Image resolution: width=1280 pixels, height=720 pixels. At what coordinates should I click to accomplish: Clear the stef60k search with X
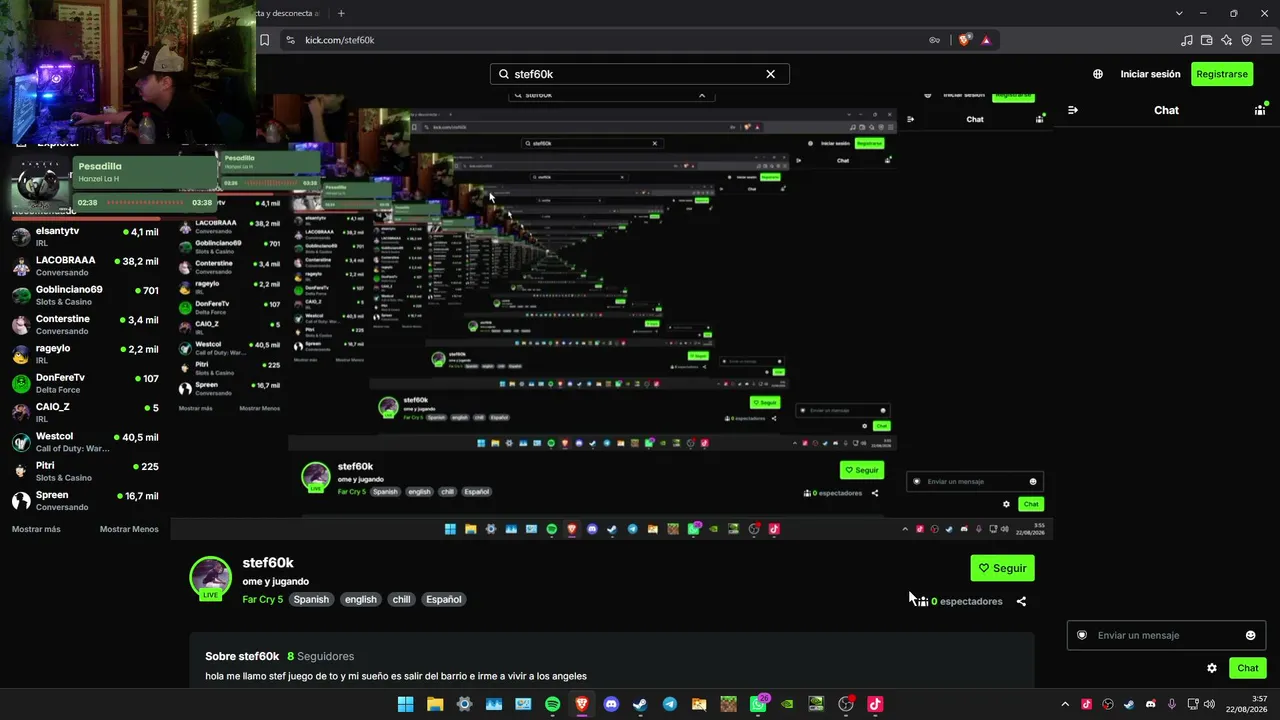point(771,74)
